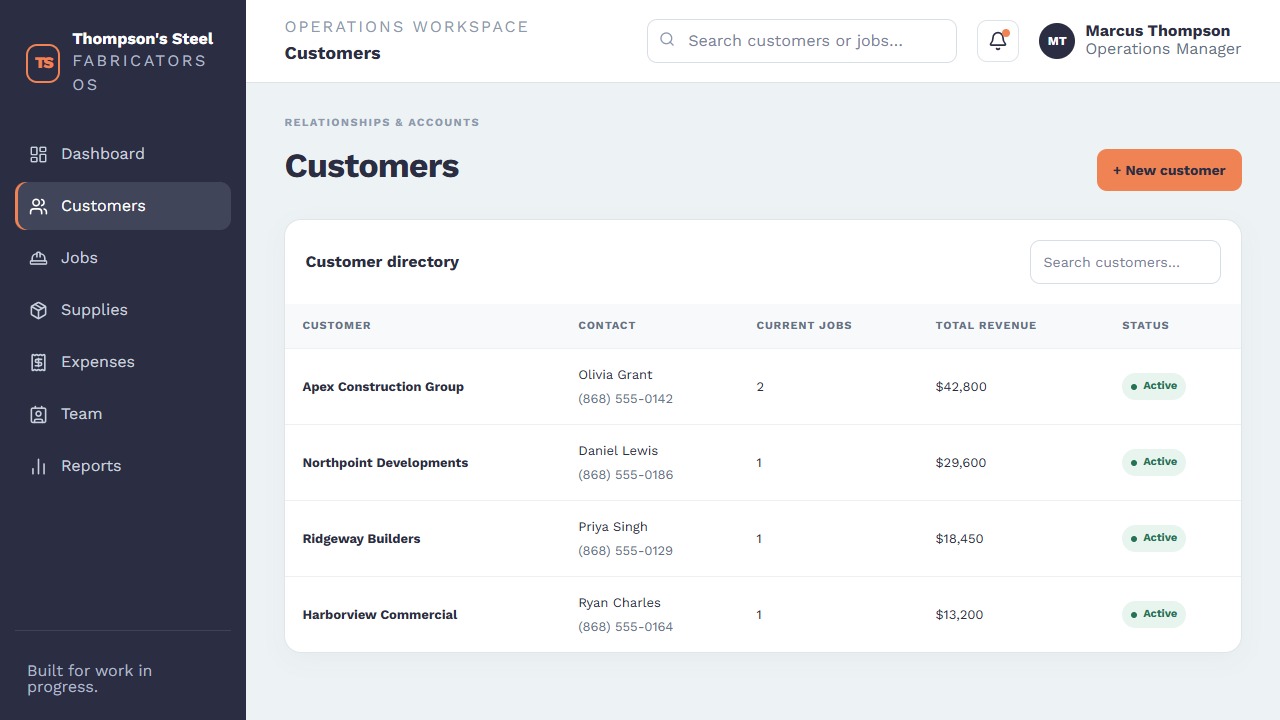Click the Jobs hard hat icon
1280x720 pixels.
point(38,258)
